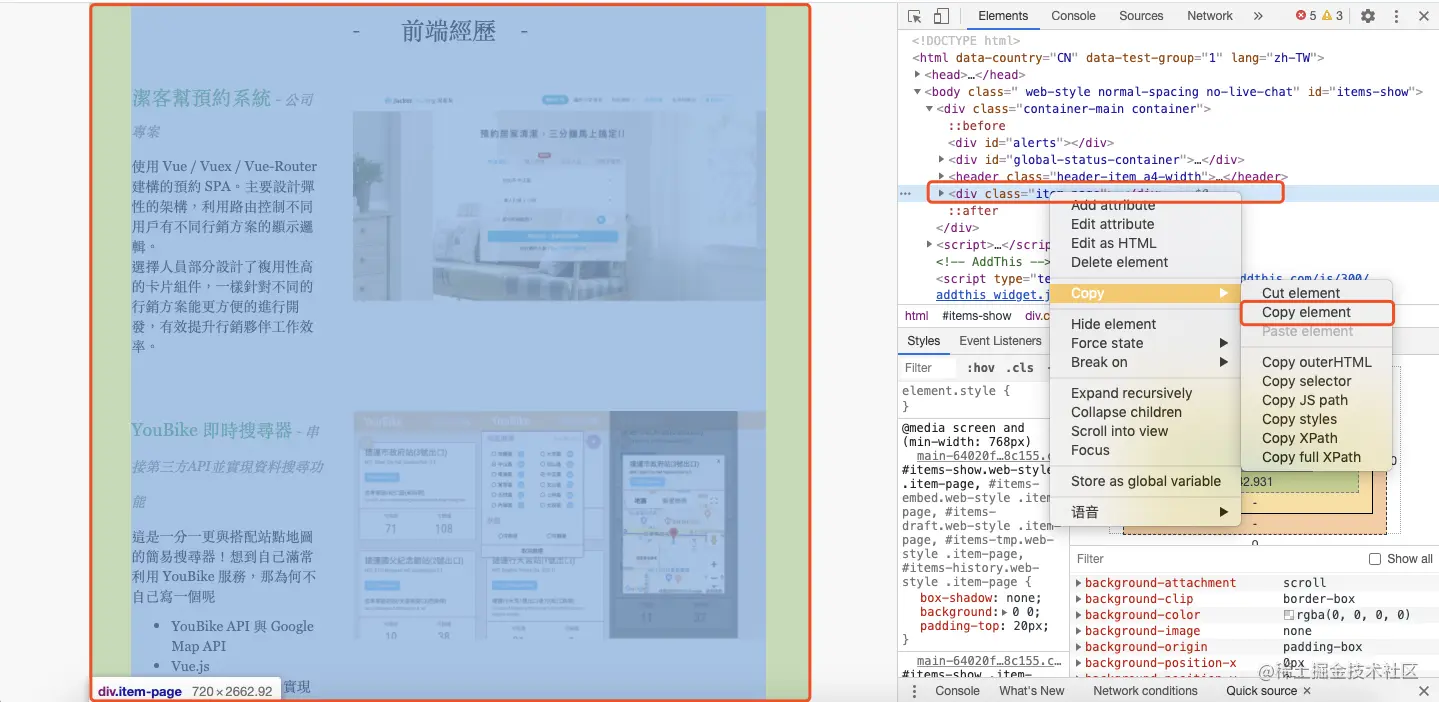Open the background-color swatch in Computed
Screen dimensions: 1439x702
1289,615
